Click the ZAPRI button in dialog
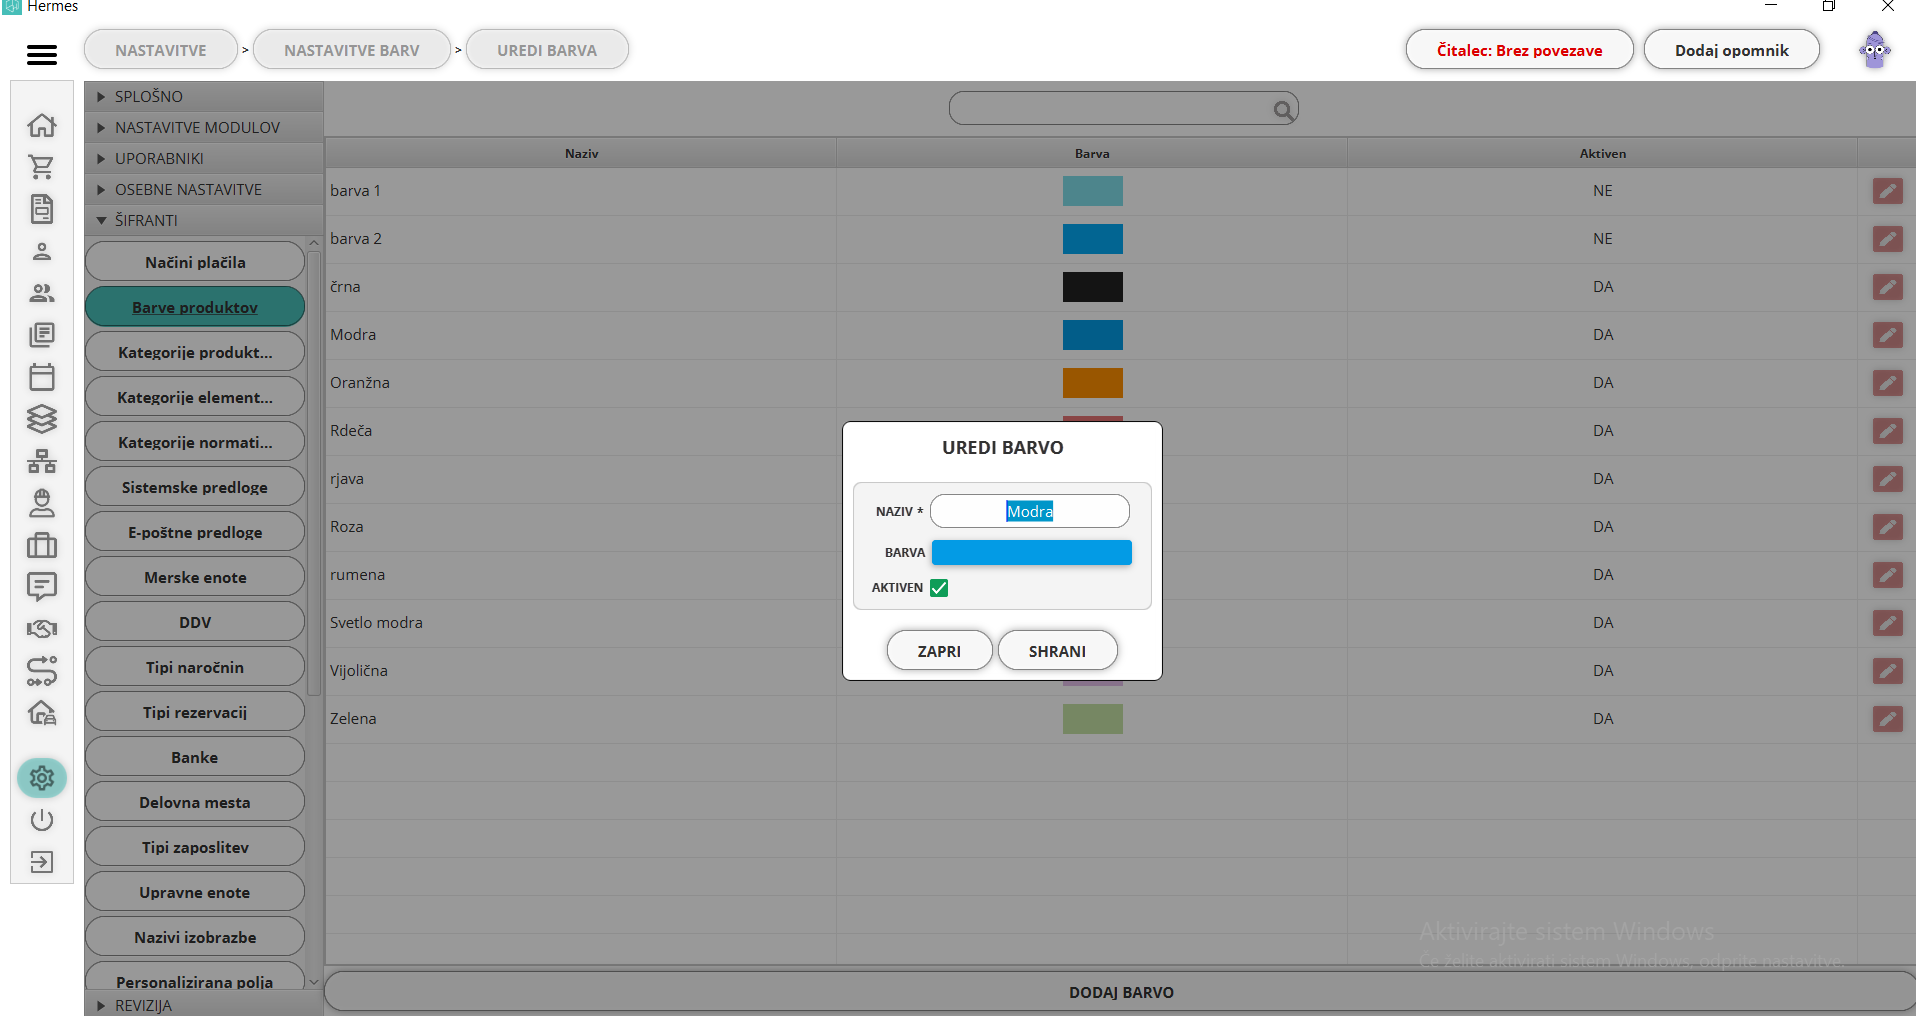 coord(939,651)
